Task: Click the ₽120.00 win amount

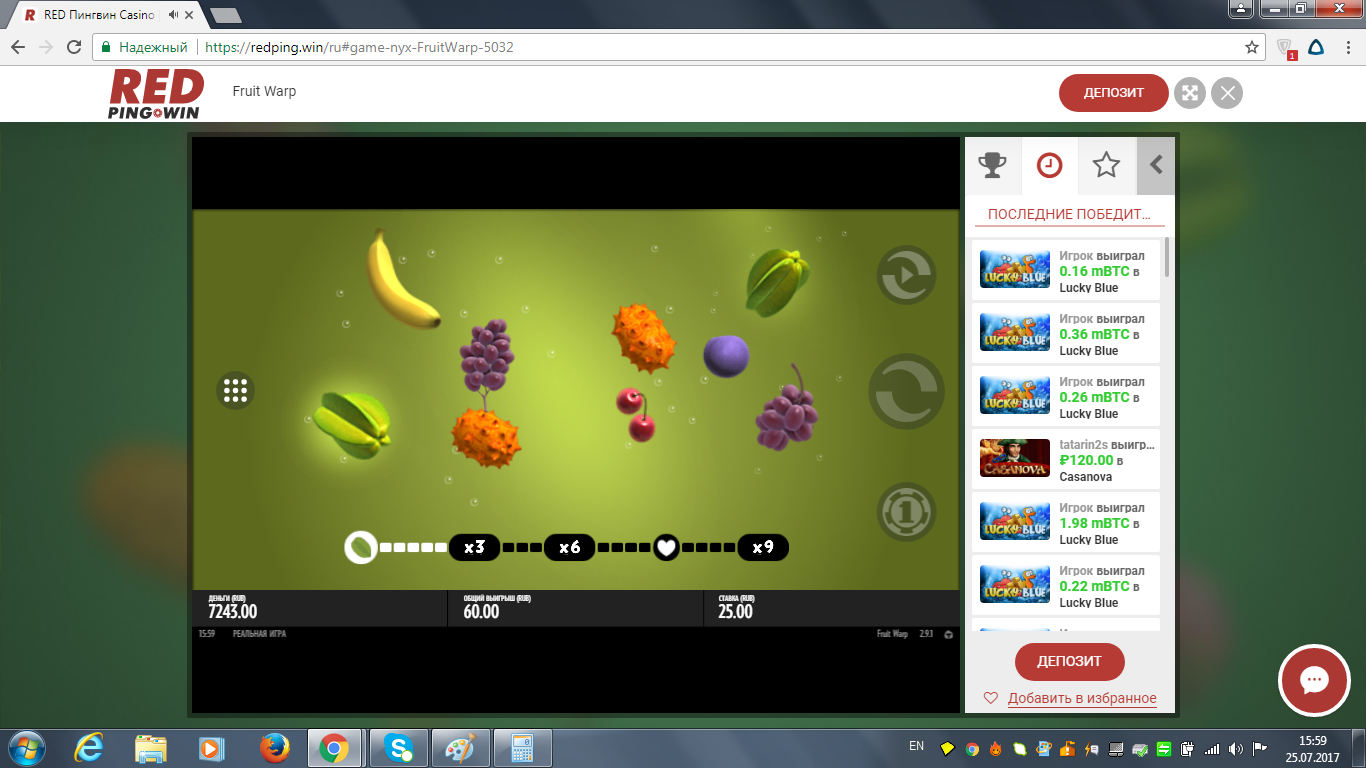Action: click(1086, 460)
